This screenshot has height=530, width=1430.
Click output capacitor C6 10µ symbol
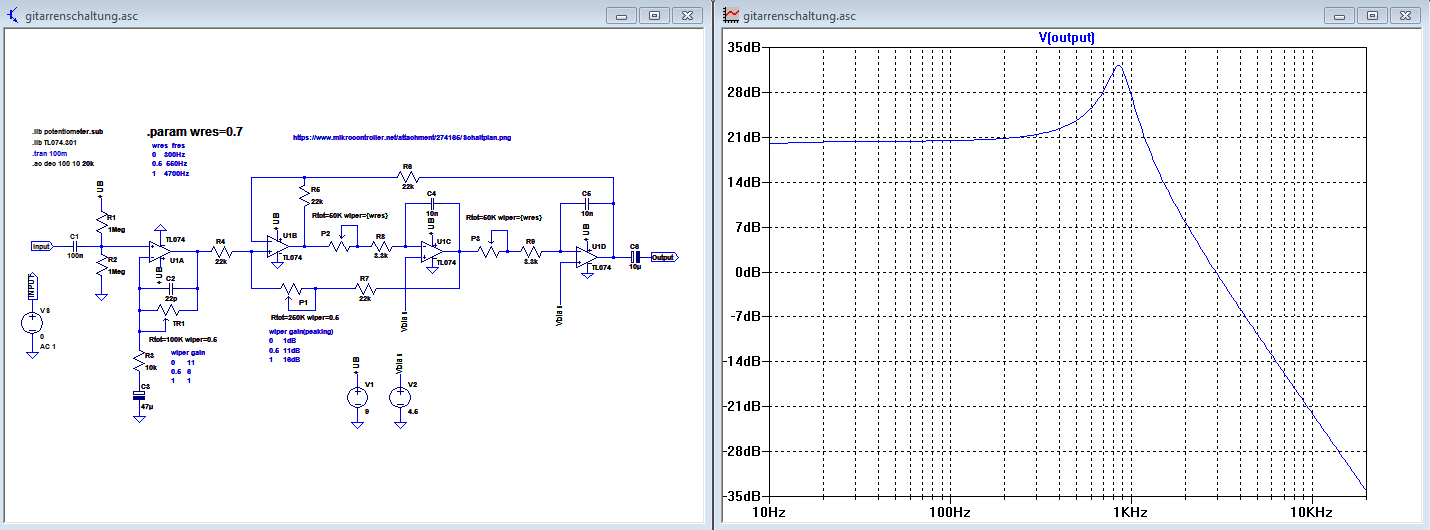pos(634,257)
